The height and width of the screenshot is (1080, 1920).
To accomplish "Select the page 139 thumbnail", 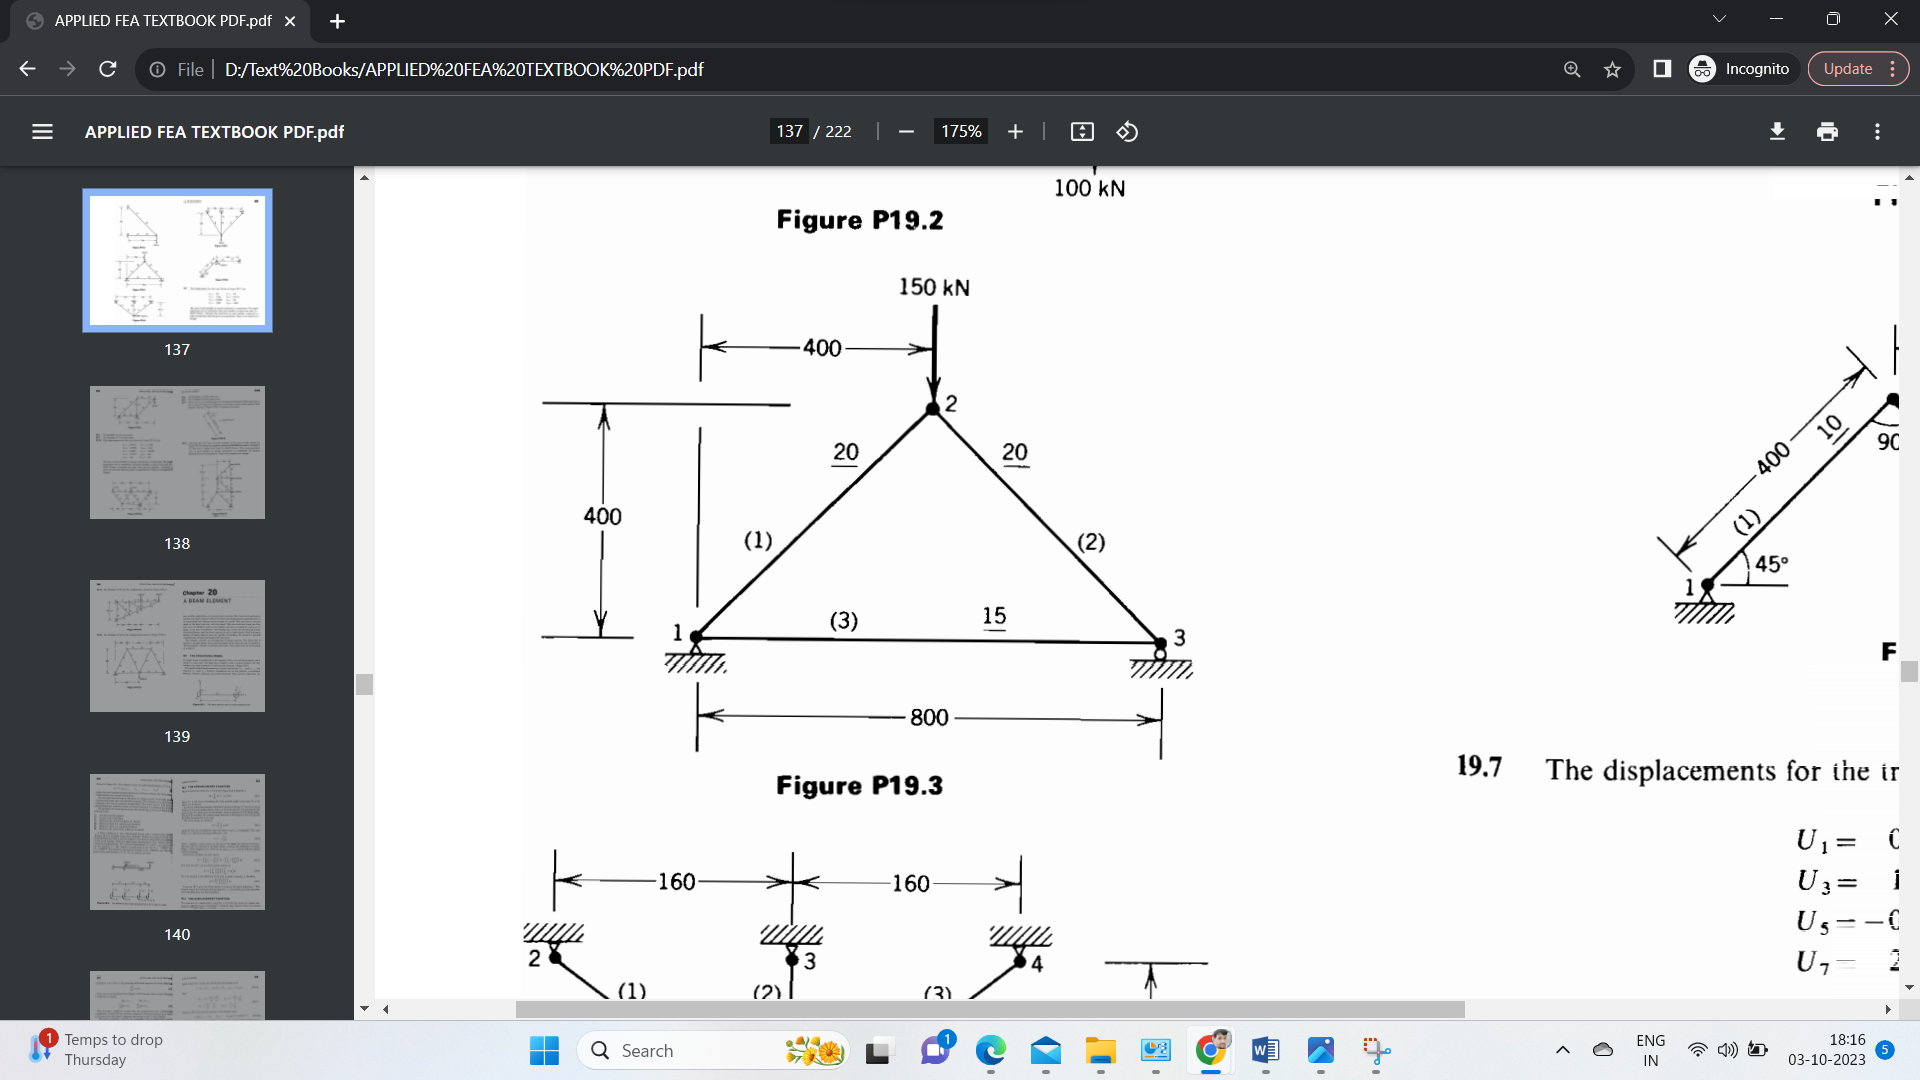I will (176, 645).
